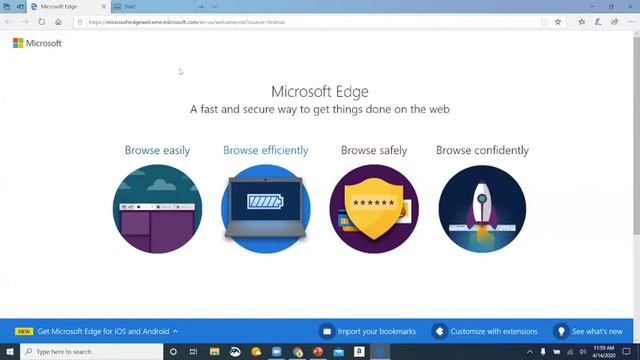Show hidden system tray icons
This screenshot has width=640, height=360.
coord(529,351)
